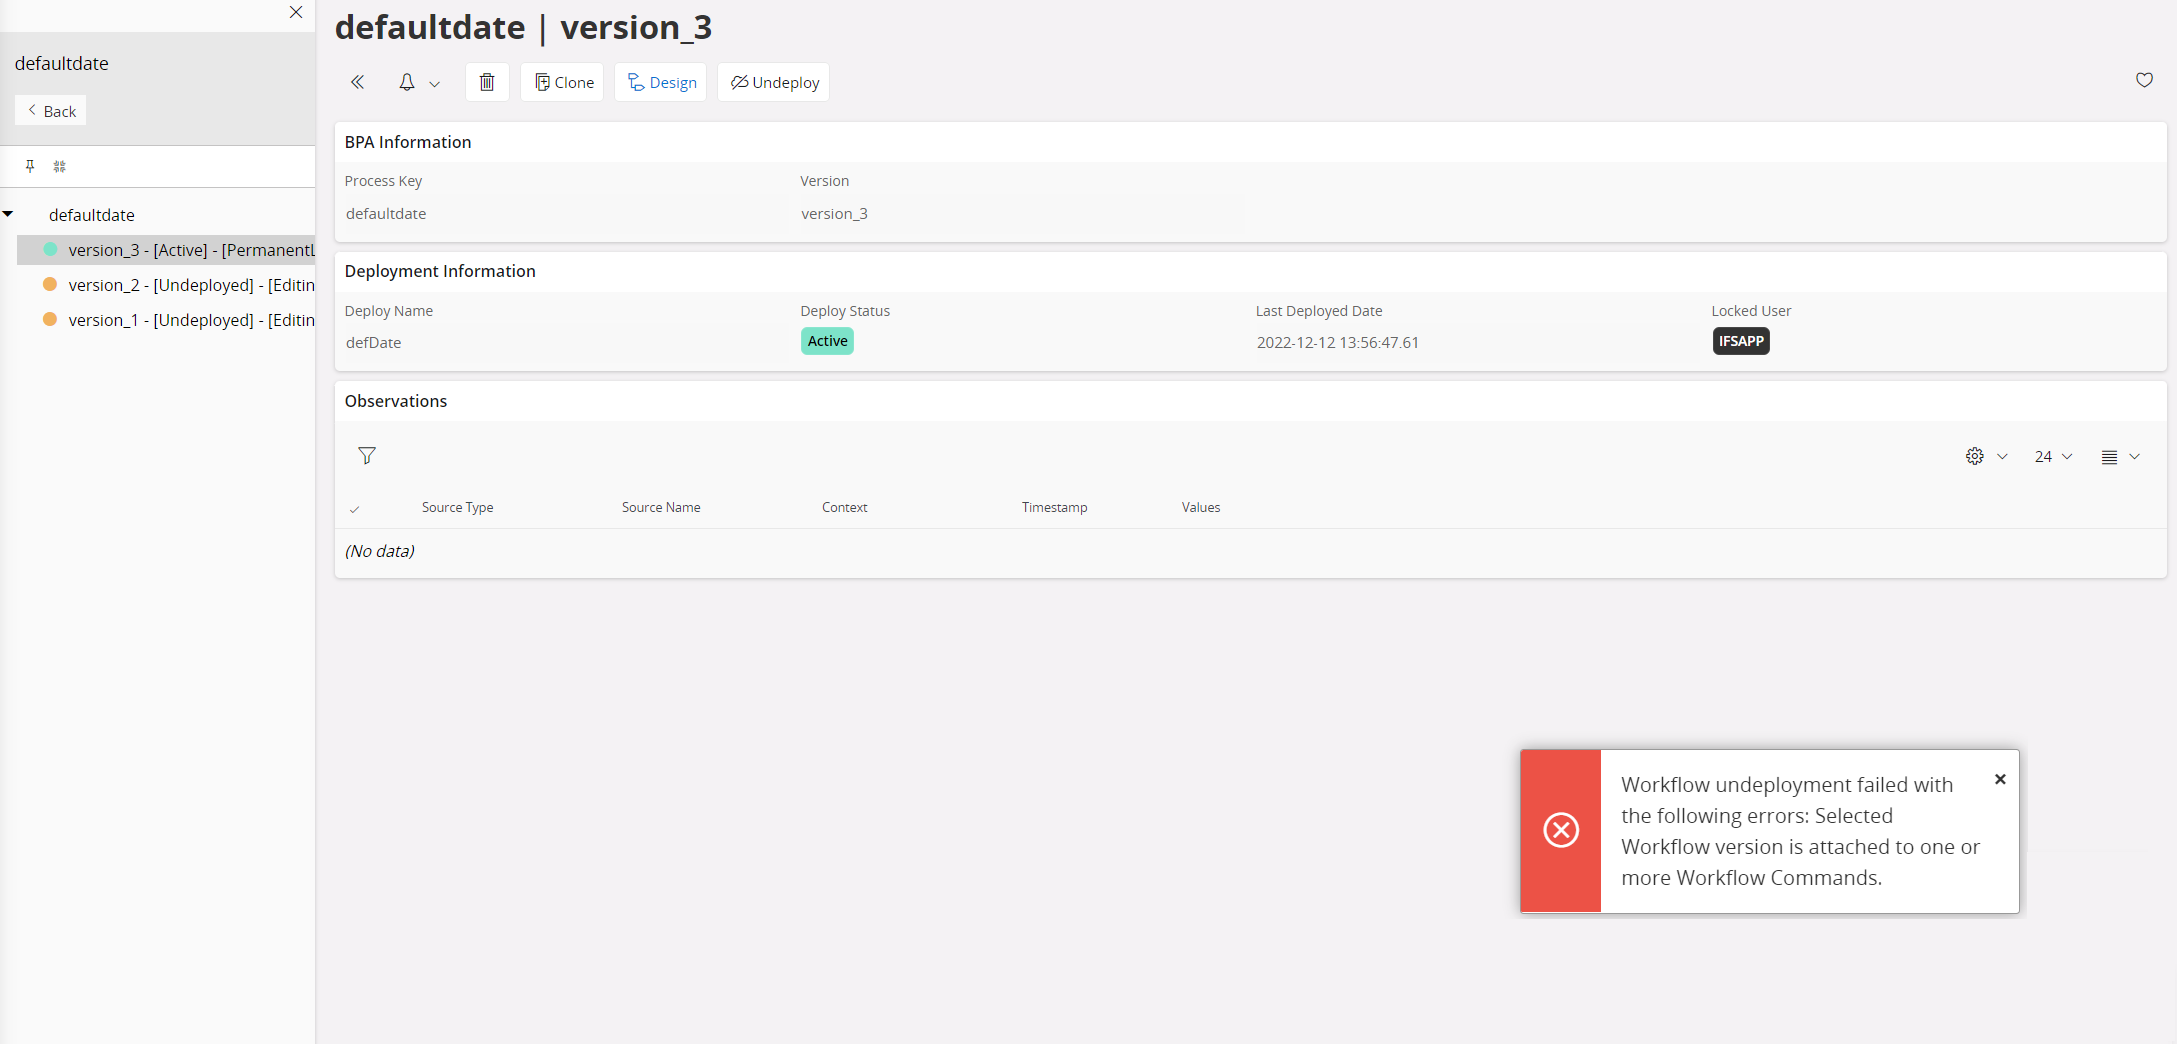Open the list view density dropdown
The width and height of the screenshot is (2178, 1044).
[2120, 456]
